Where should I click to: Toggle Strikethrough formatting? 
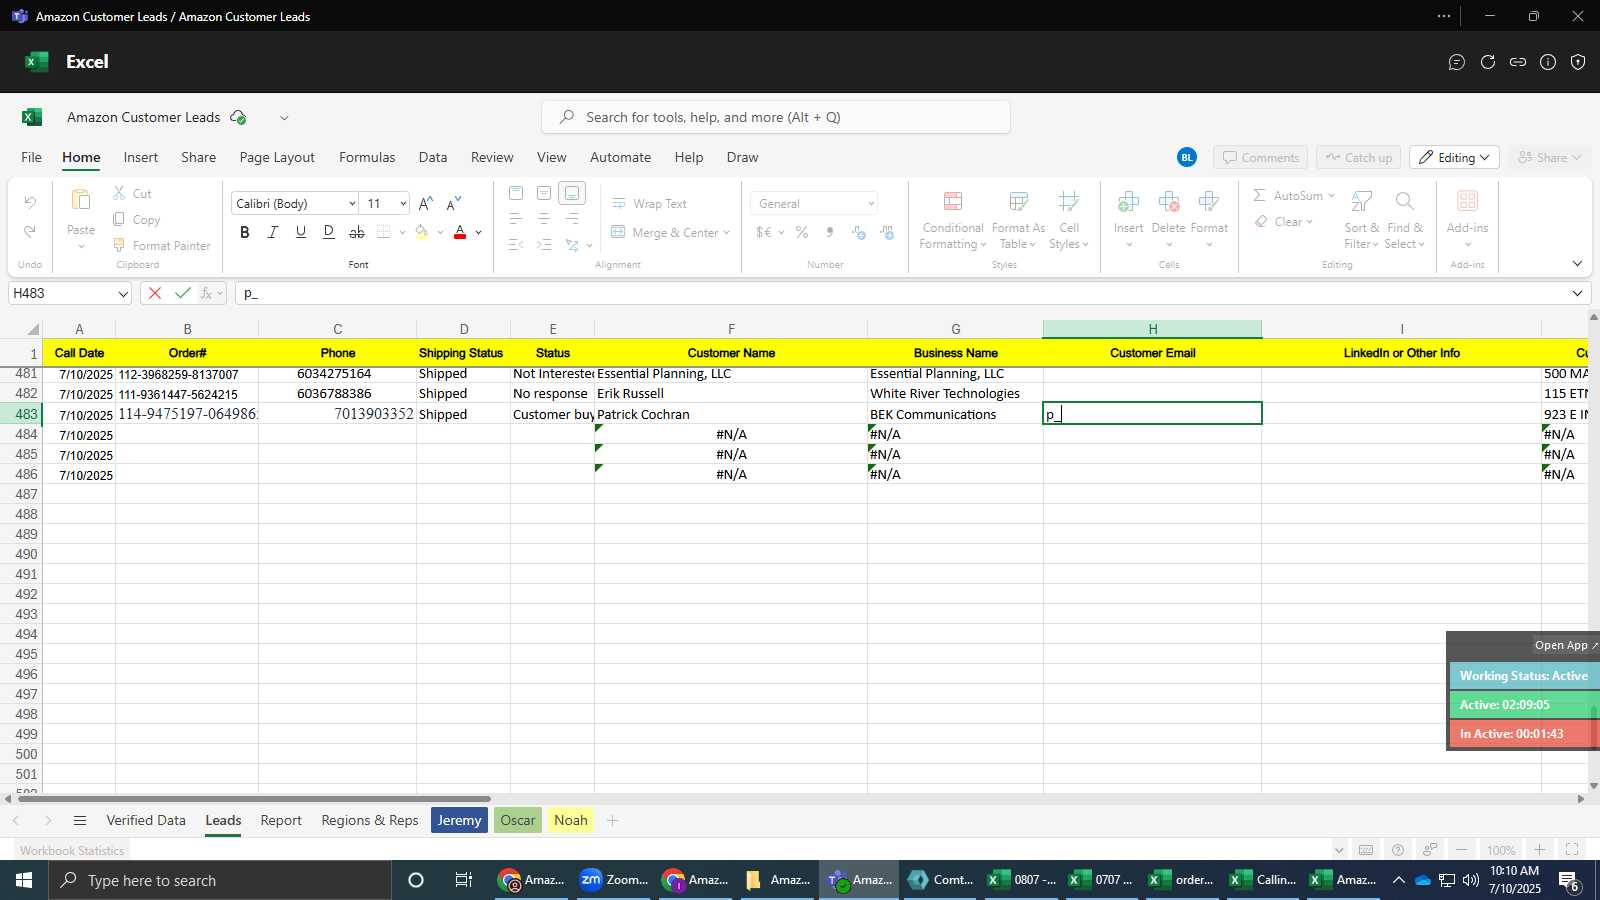[356, 232]
